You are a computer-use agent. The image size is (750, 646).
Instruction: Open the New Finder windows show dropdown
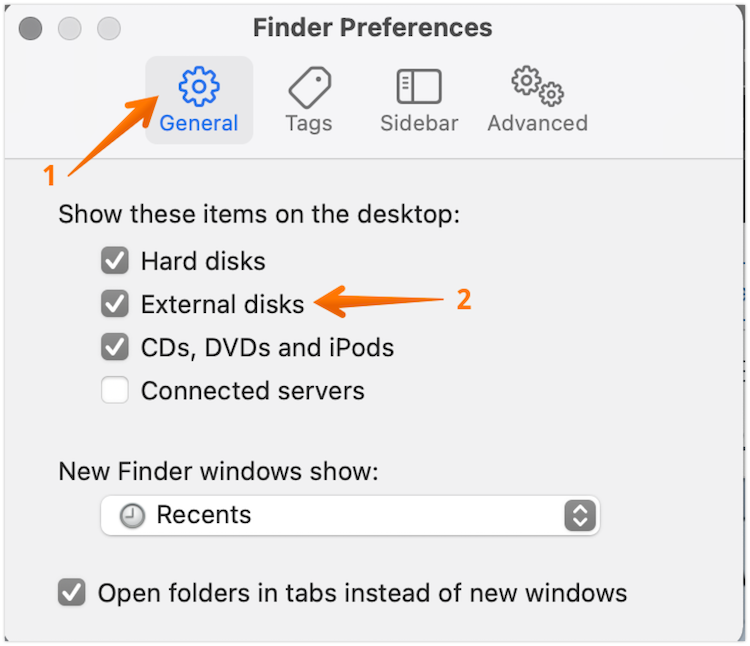coord(350,516)
